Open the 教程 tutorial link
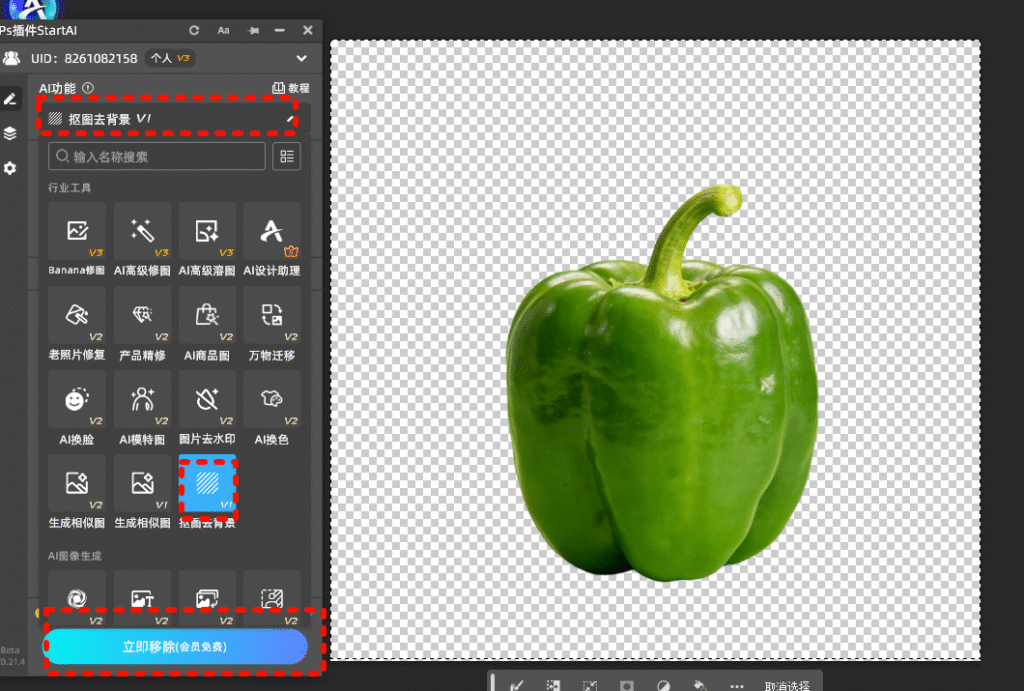The image size is (1024, 691). (x=291, y=88)
